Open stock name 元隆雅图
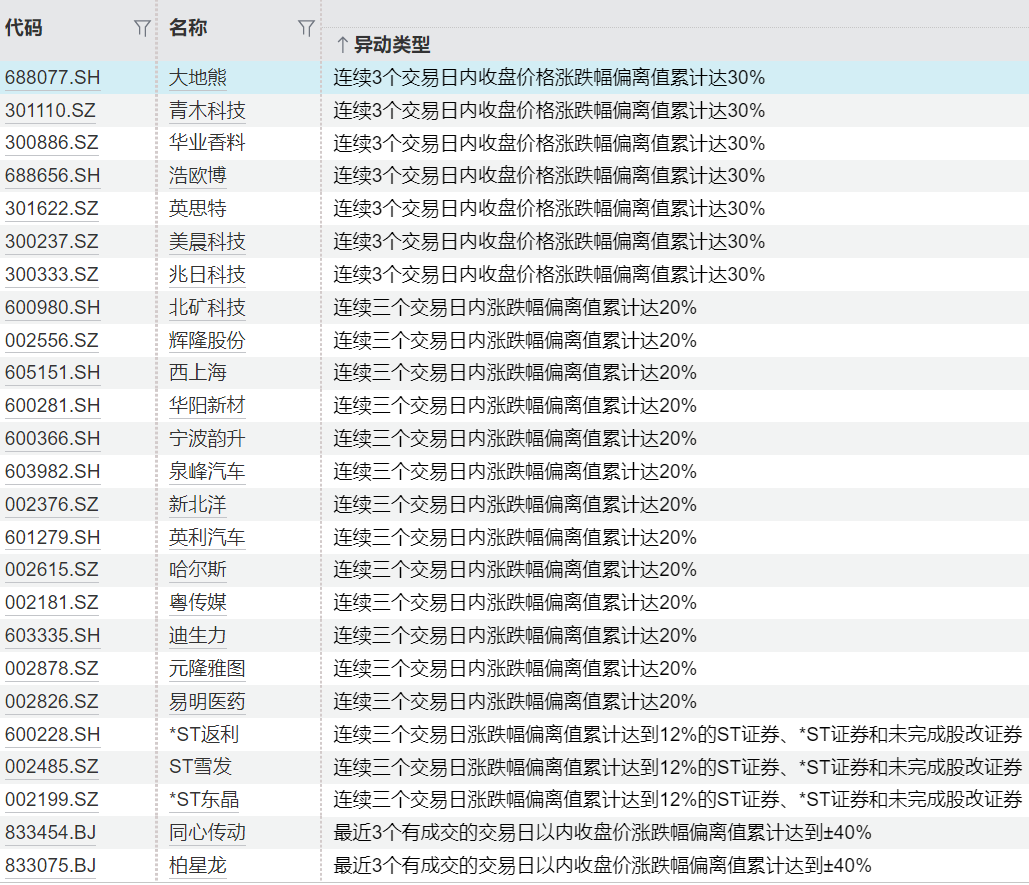Screen dimensions: 1029x885 207,669
